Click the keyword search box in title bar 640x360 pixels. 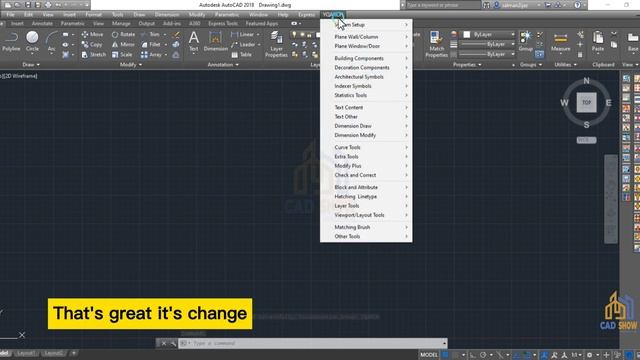coord(443,5)
